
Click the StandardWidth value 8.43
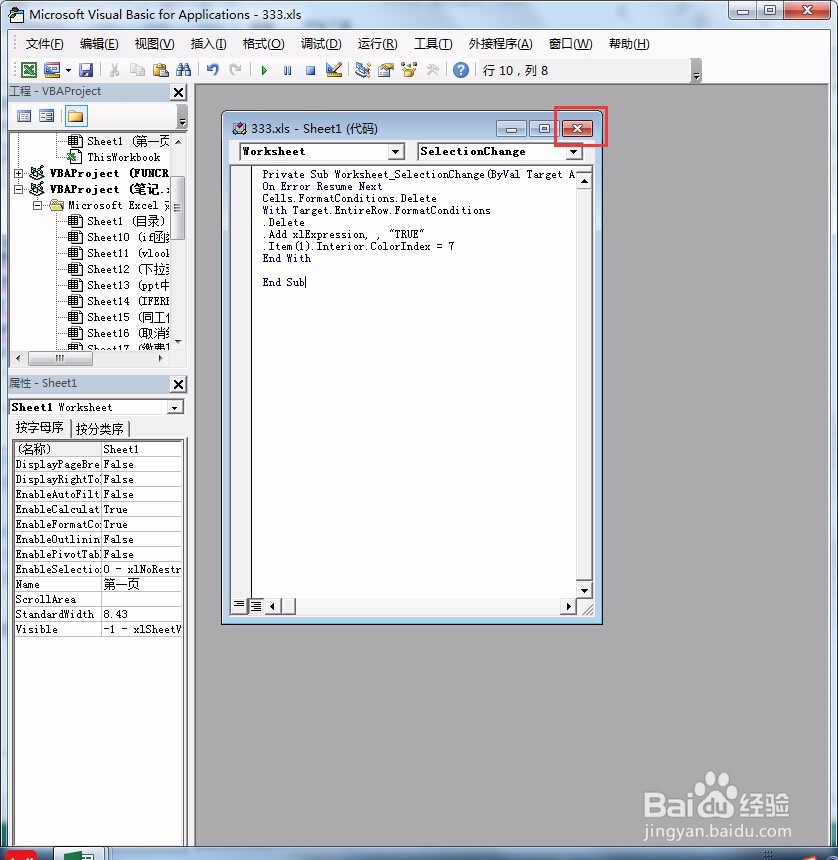(141, 614)
